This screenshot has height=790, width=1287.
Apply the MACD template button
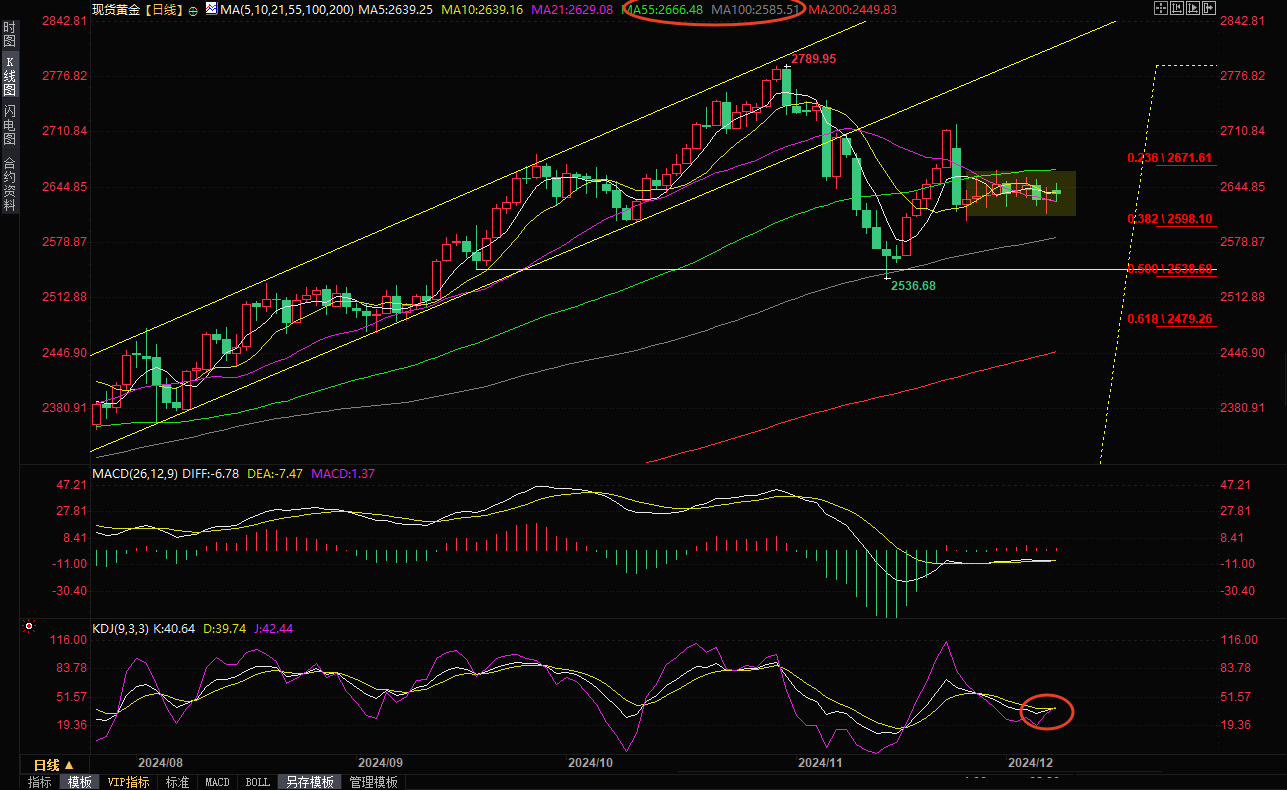click(217, 782)
